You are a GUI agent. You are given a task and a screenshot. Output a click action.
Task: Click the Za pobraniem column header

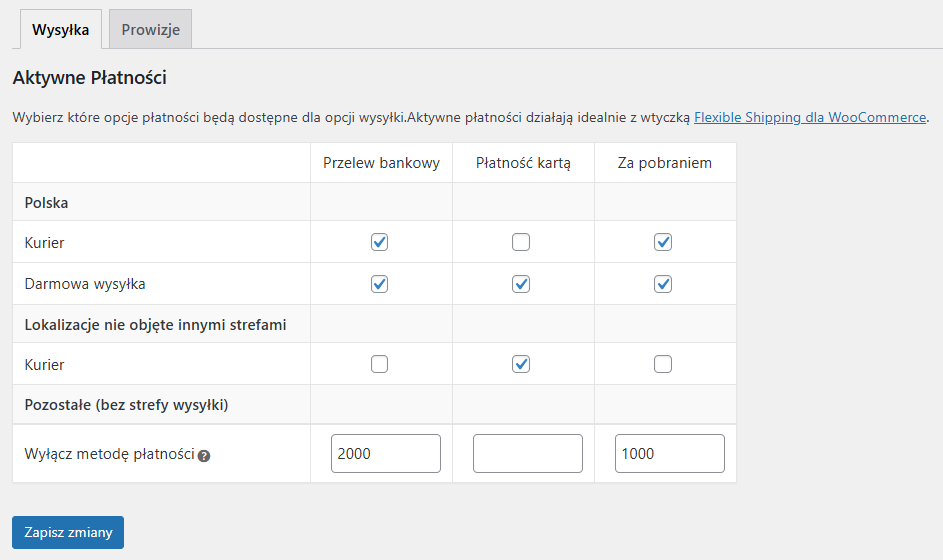click(665, 163)
